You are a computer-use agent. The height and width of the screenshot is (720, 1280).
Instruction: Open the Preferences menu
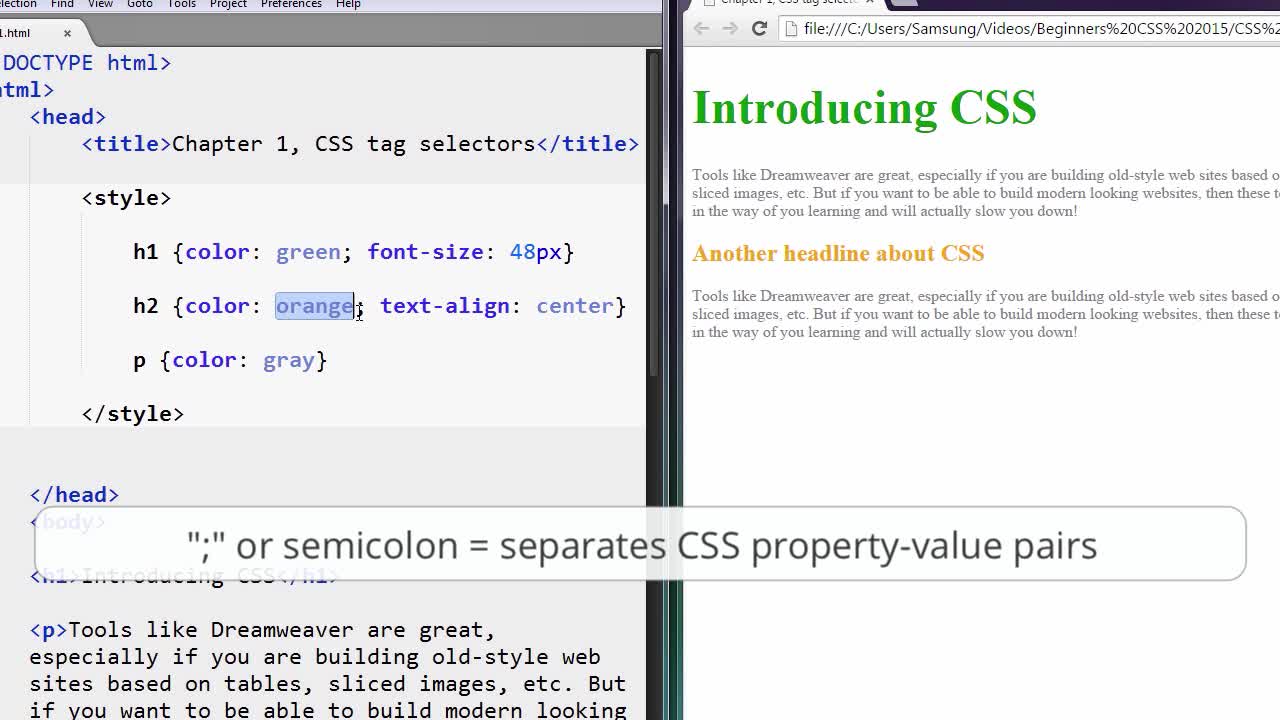click(291, 4)
